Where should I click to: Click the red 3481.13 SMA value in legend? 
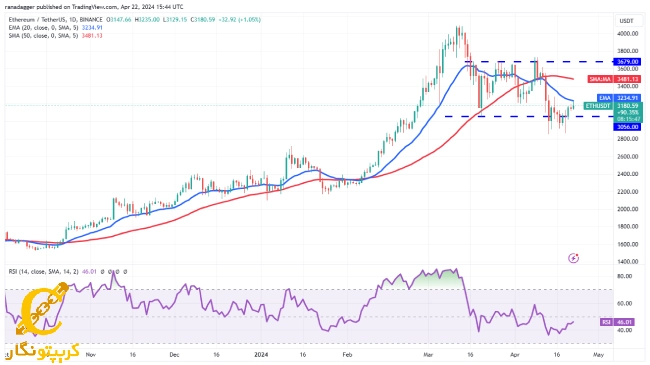click(x=92, y=36)
